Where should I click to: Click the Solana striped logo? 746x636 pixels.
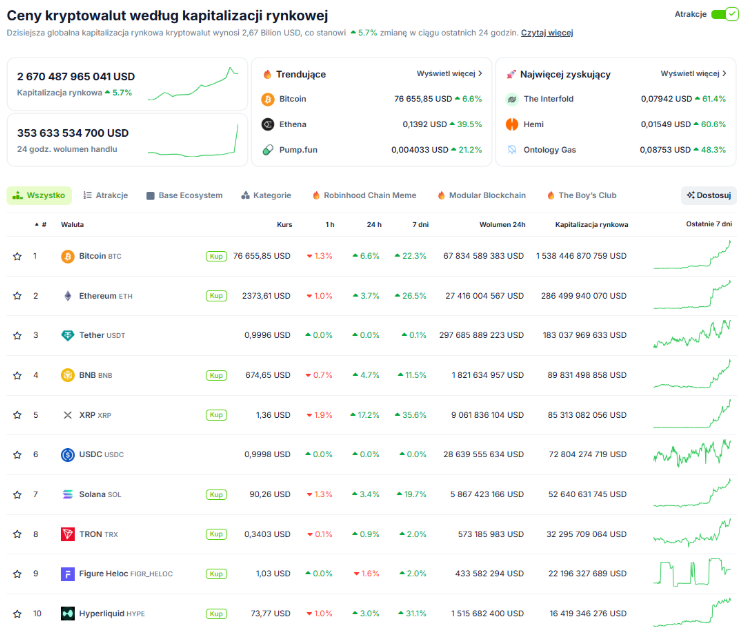68,495
